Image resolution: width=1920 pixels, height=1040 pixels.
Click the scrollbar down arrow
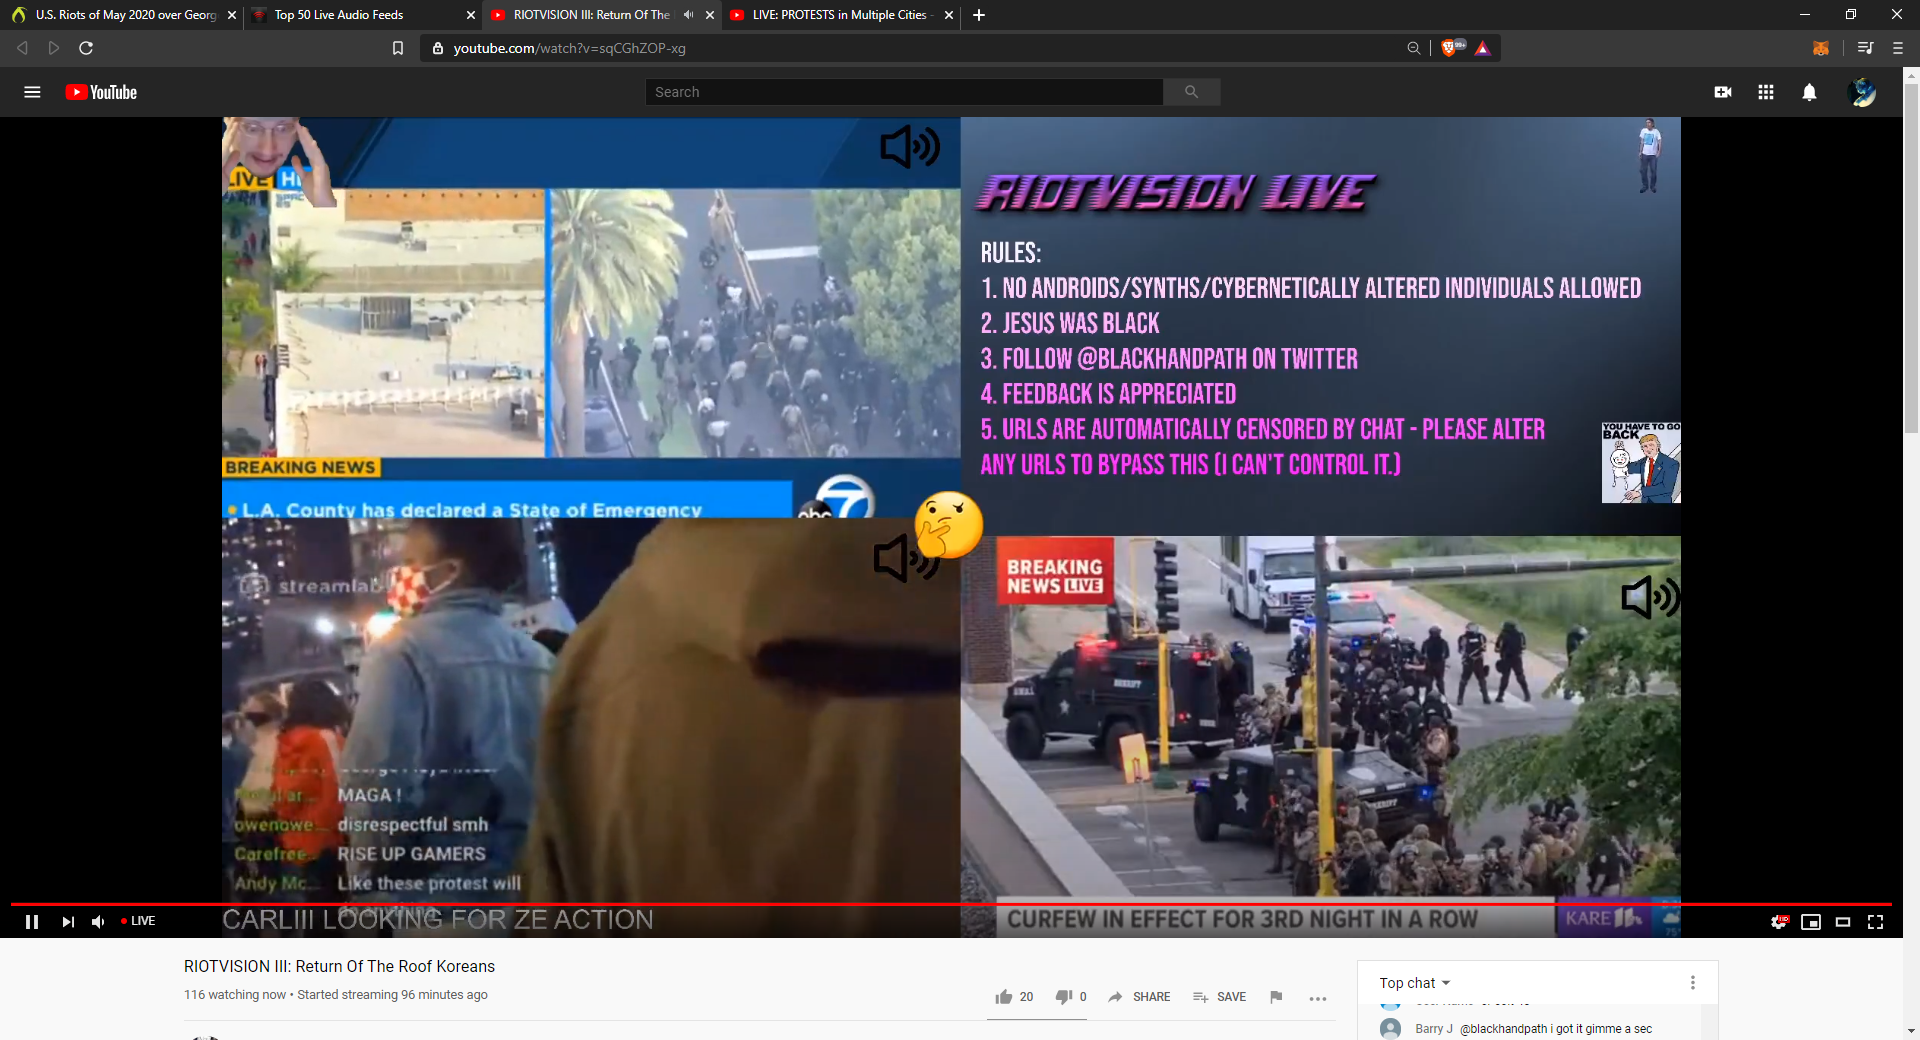1911,1031
